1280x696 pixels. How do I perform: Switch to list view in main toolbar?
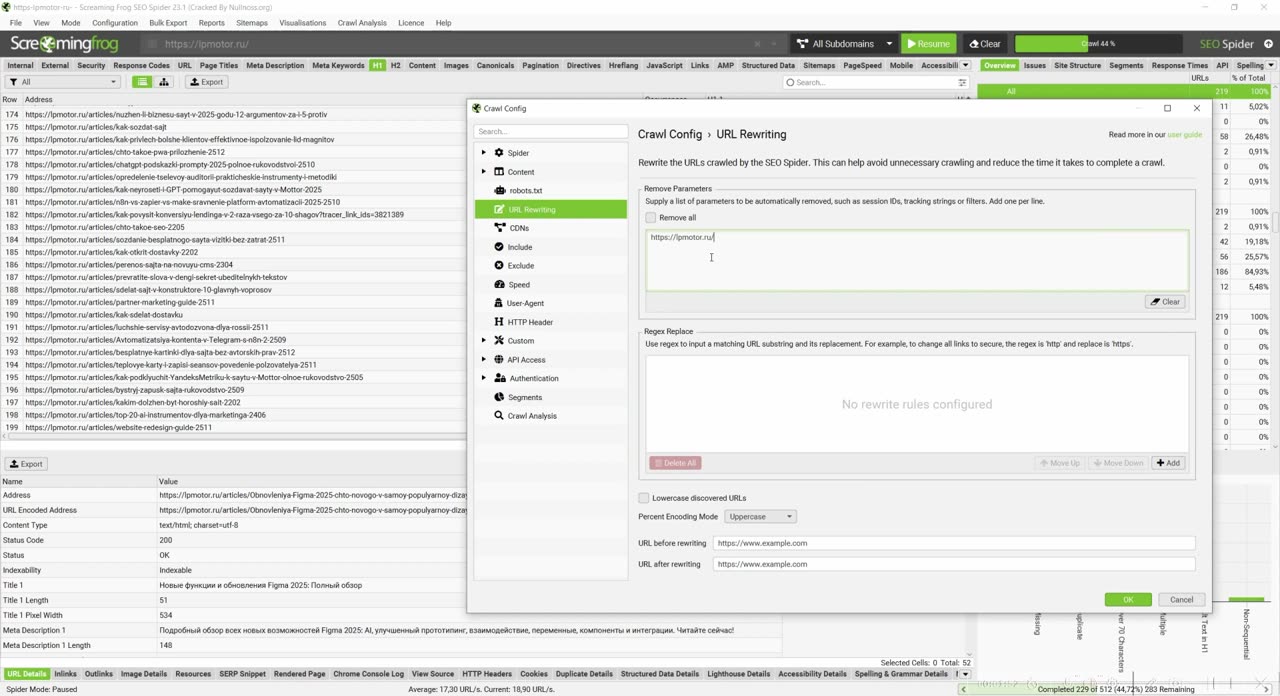142,82
